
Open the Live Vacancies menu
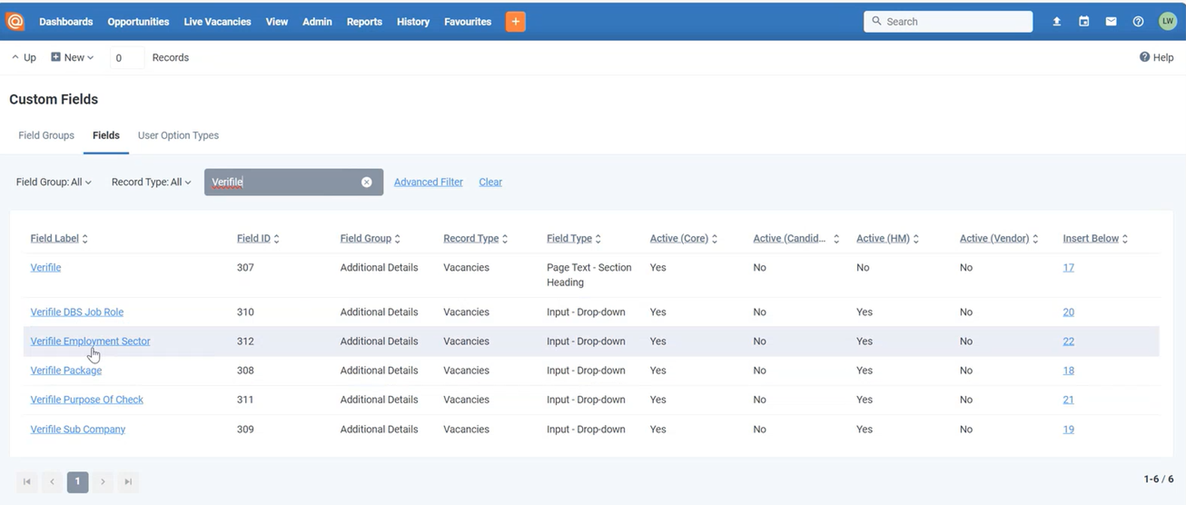coord(217,22)
